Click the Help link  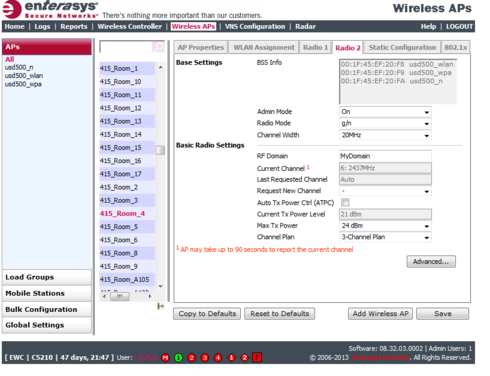point(428,27)
